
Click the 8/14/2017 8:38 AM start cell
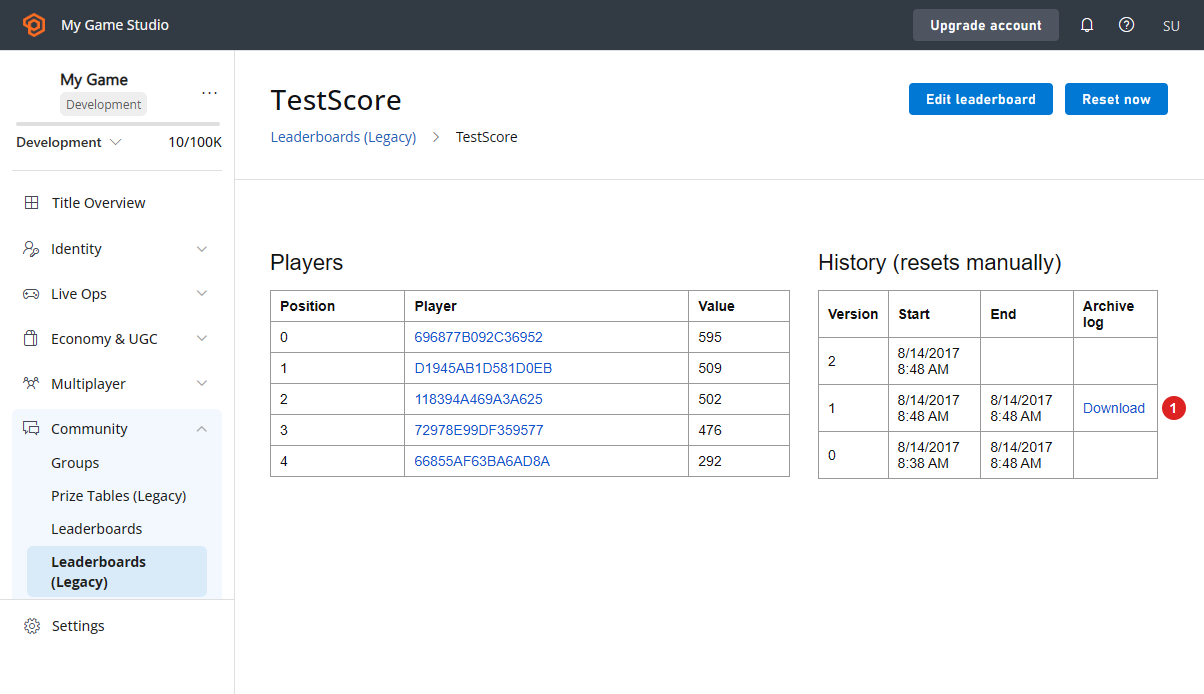[x=934, y=455]
